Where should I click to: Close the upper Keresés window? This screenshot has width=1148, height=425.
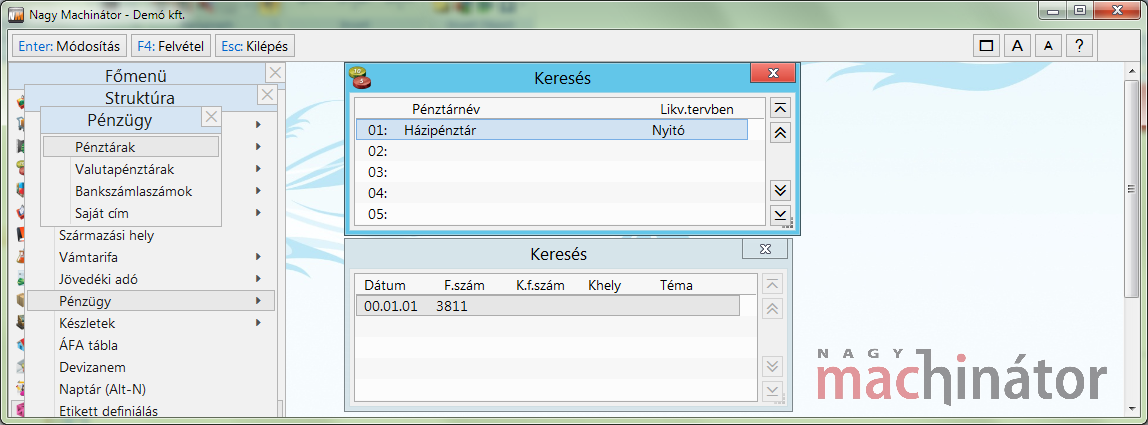point(773,73)
